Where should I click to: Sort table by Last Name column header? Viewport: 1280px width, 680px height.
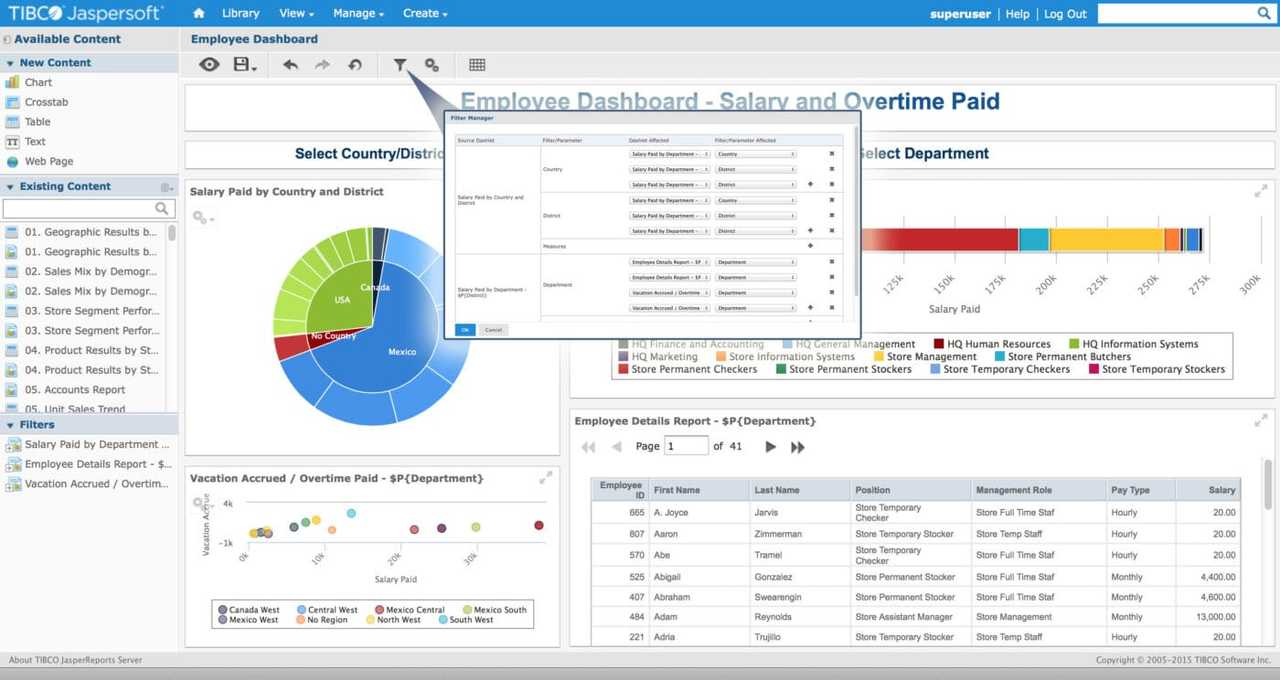pos(799,490)
